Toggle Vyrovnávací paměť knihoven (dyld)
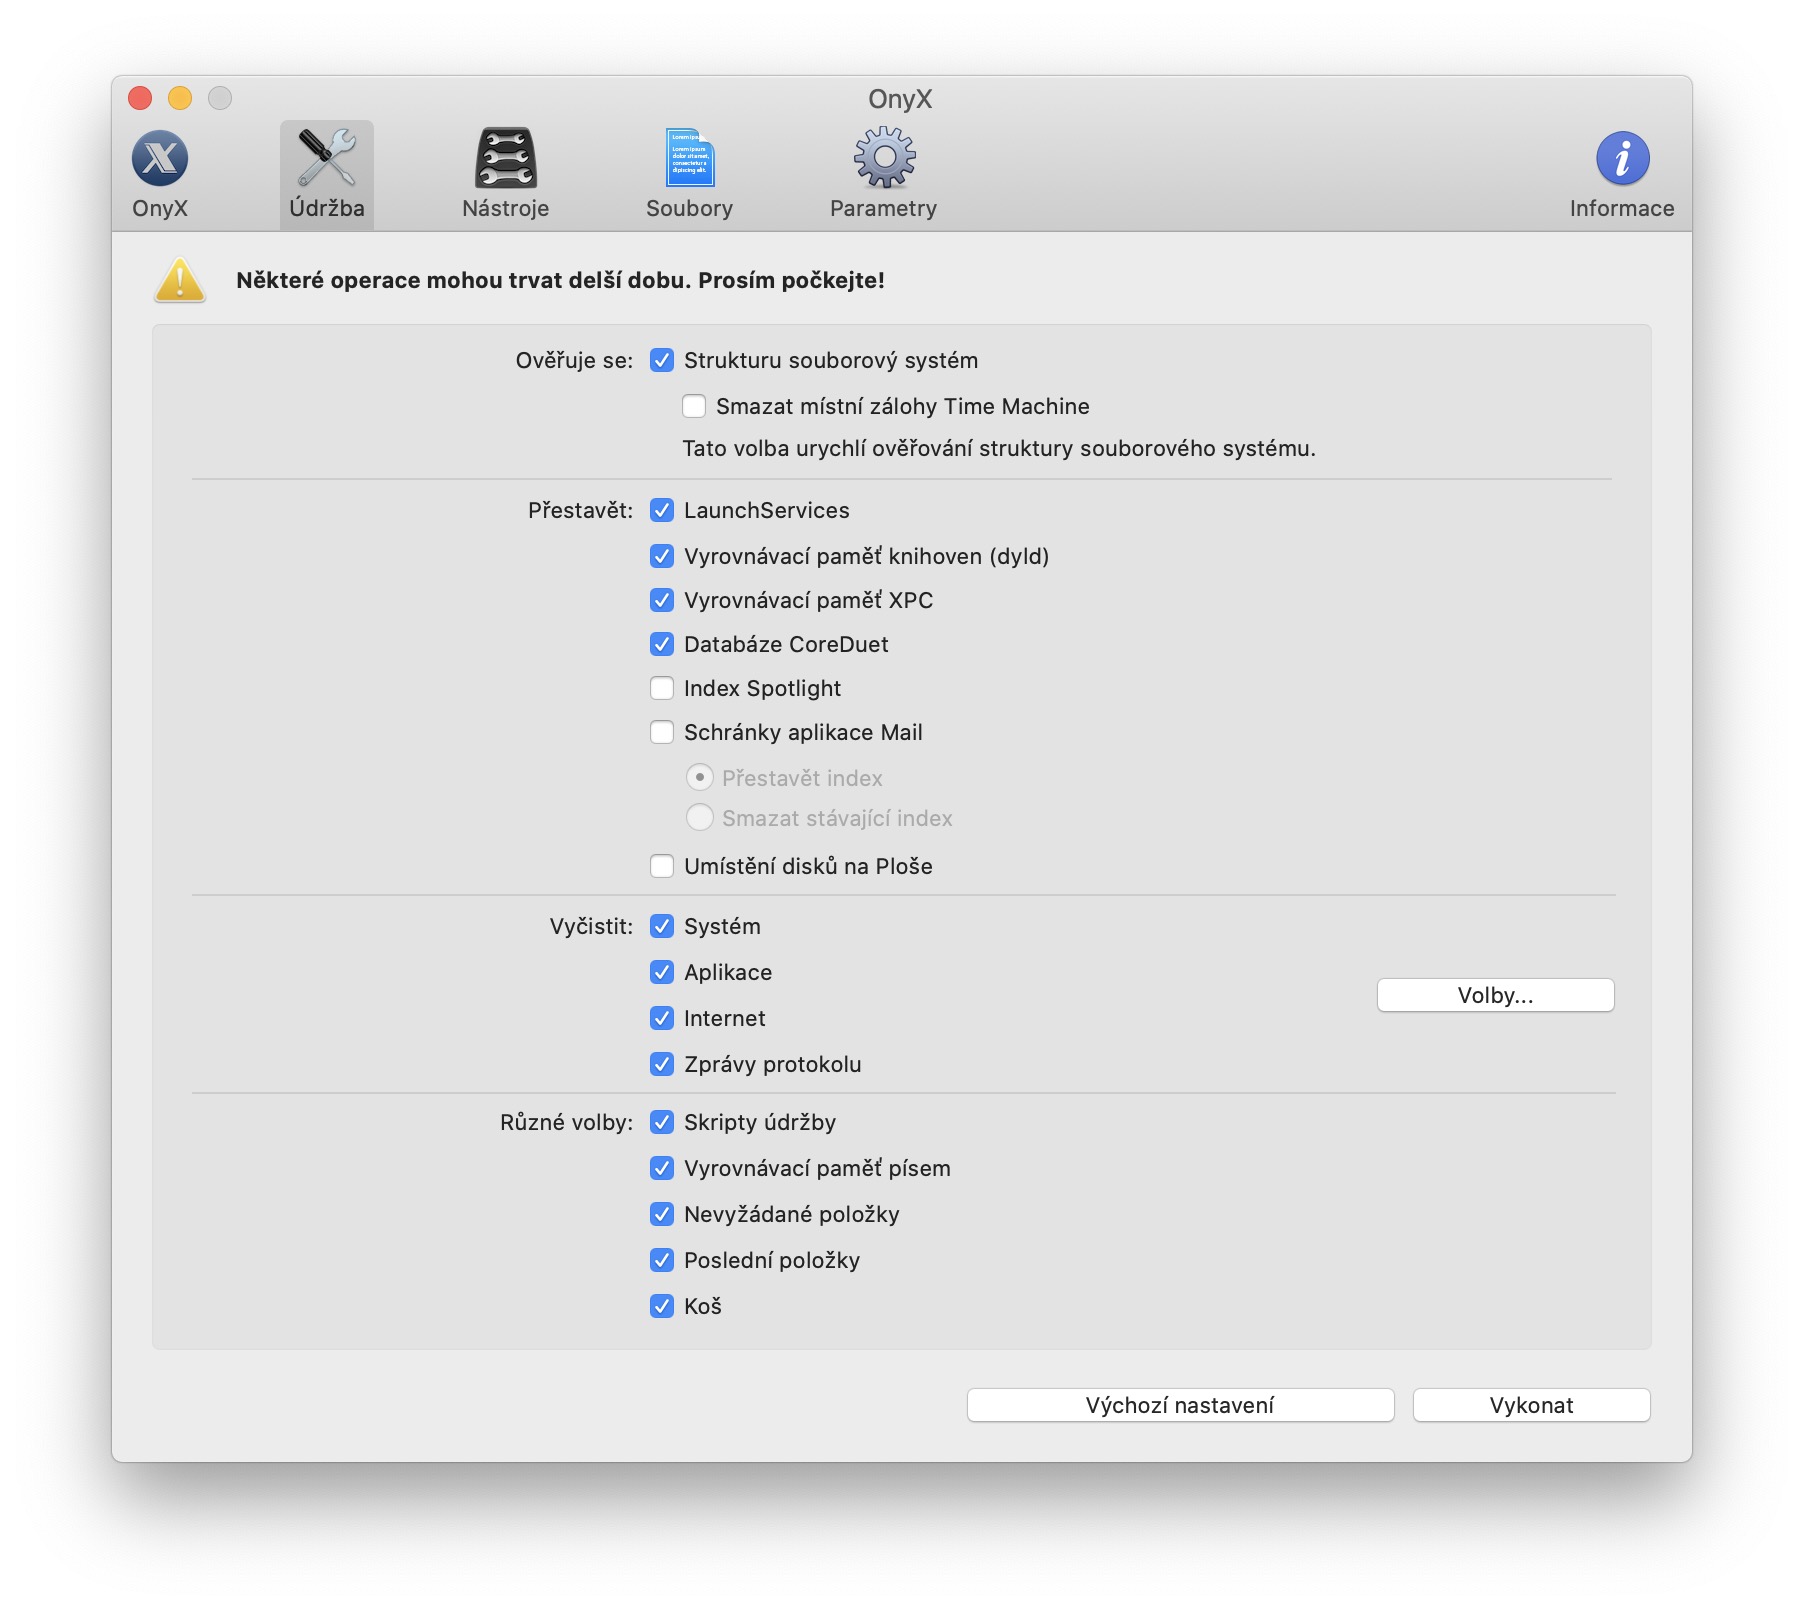 click(662, 556)
